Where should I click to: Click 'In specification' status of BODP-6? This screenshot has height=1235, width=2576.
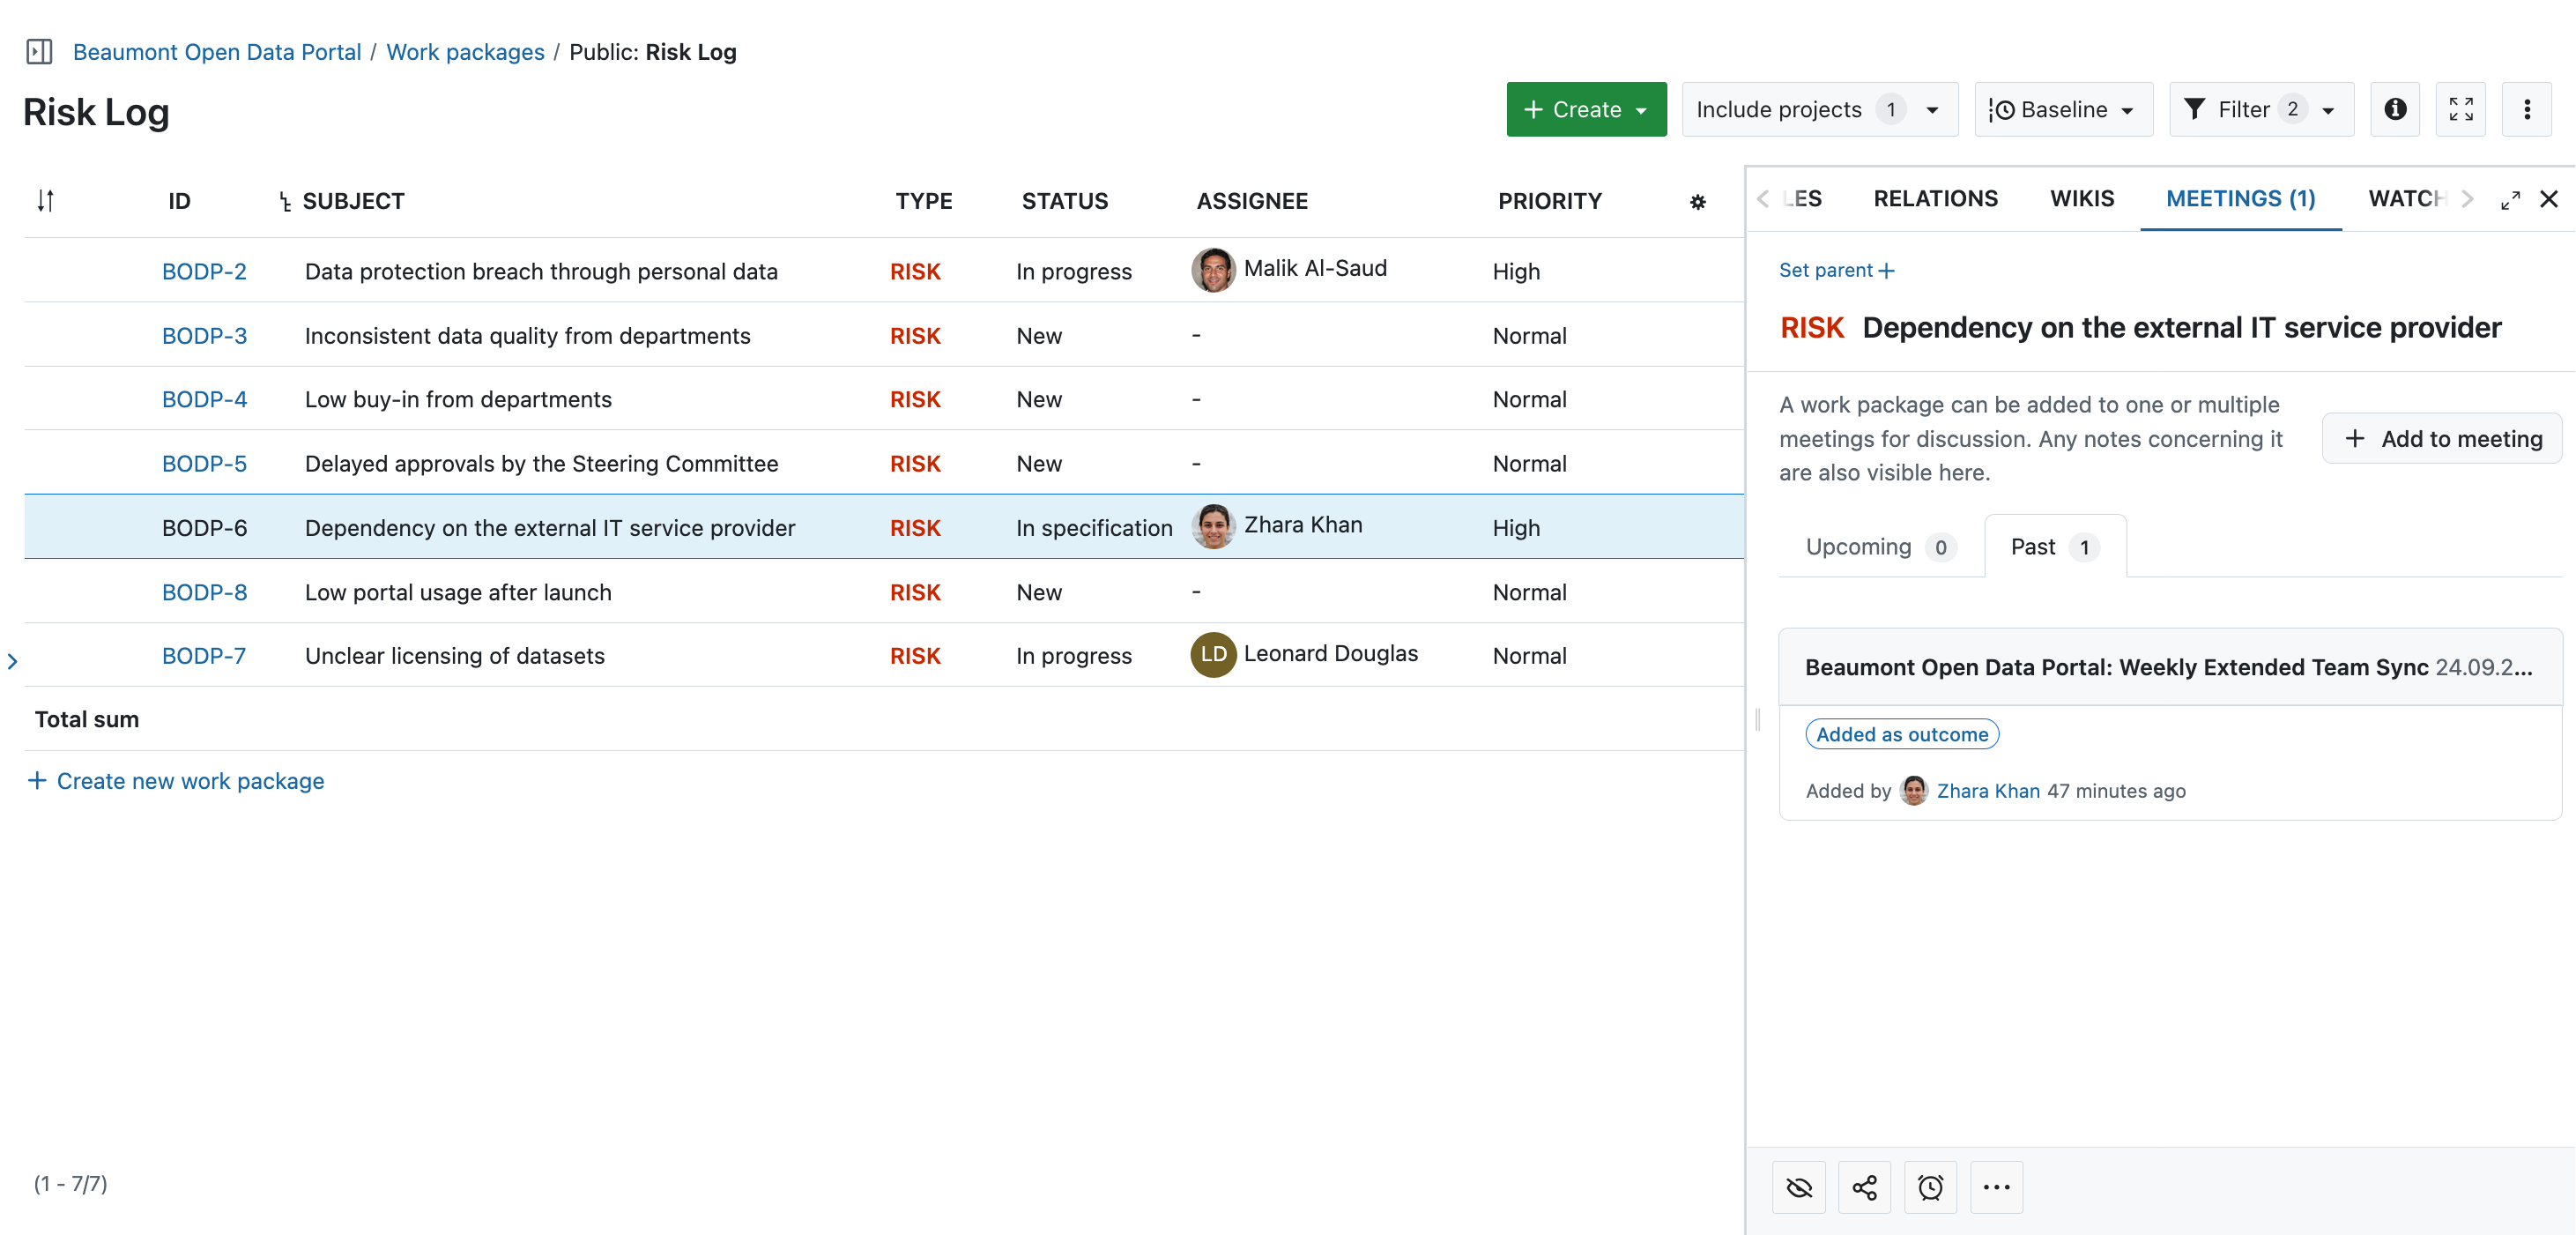(1094, 528)
